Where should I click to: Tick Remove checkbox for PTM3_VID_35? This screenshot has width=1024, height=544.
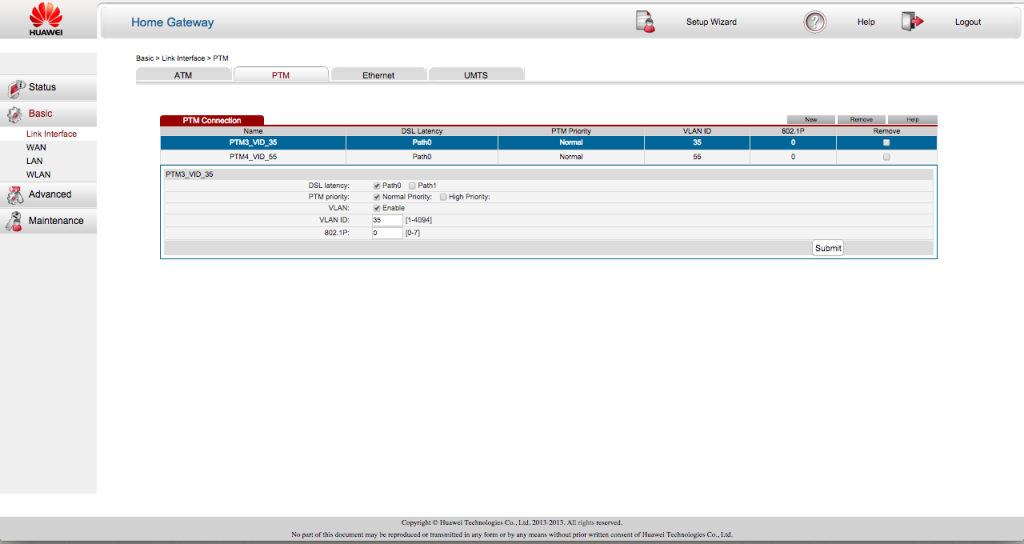(x=886, y=143)
